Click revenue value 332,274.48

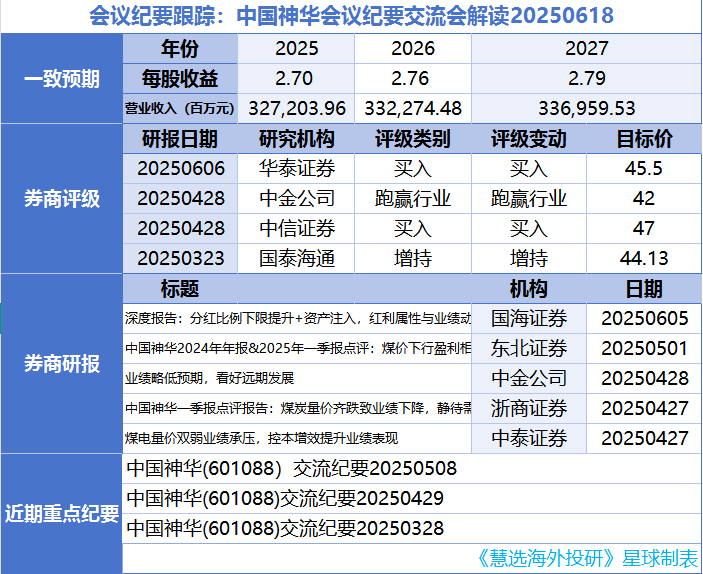click(x=413, y=109)
